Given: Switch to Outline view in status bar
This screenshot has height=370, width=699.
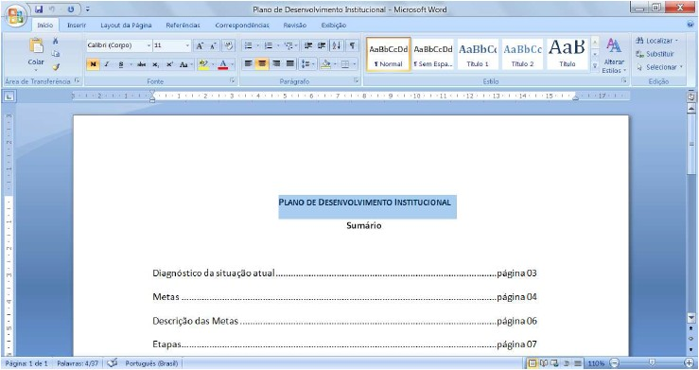Looking at the screenshot, I should pyautogui.click(x=566, y=363).
